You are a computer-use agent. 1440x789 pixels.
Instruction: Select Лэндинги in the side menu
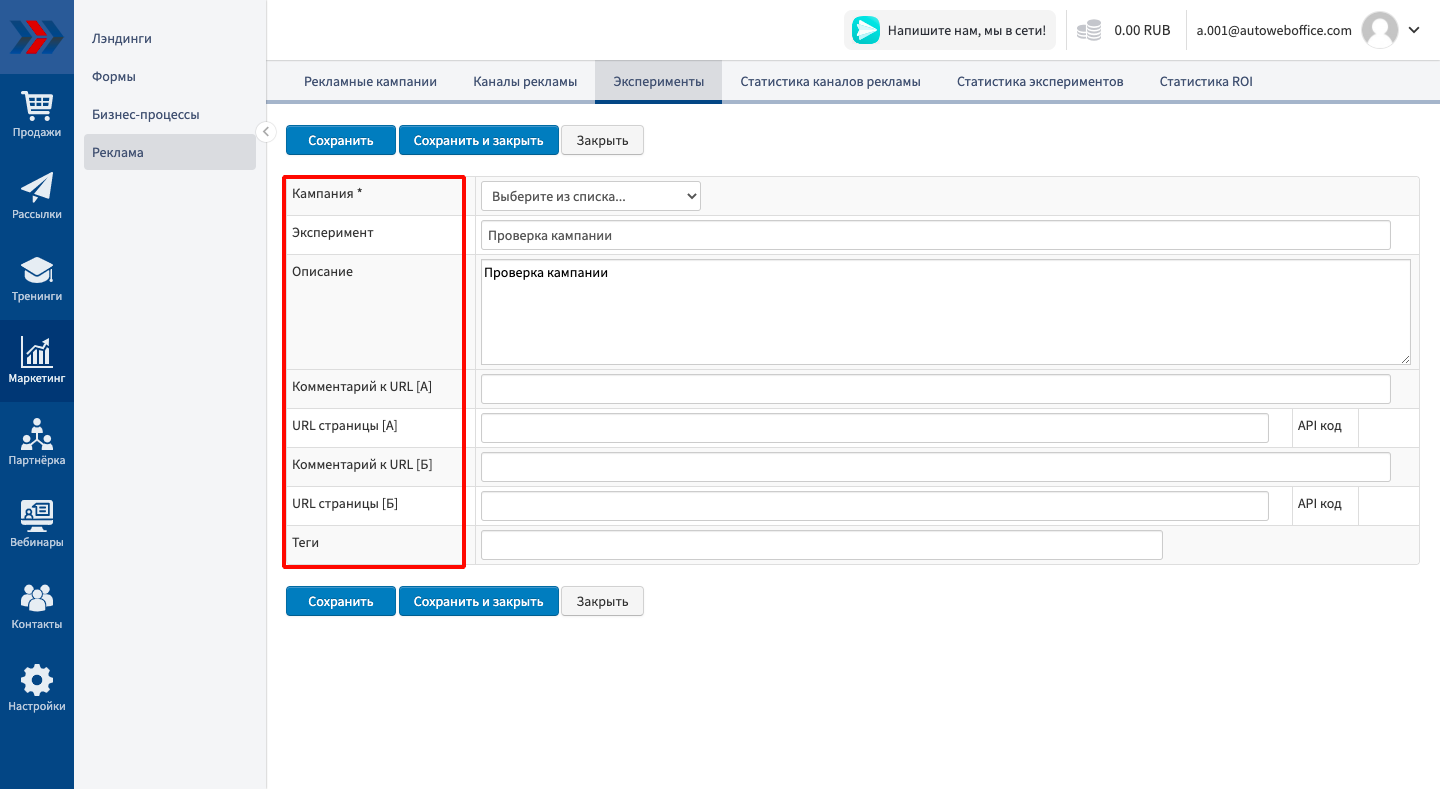[x=122, y=39]
